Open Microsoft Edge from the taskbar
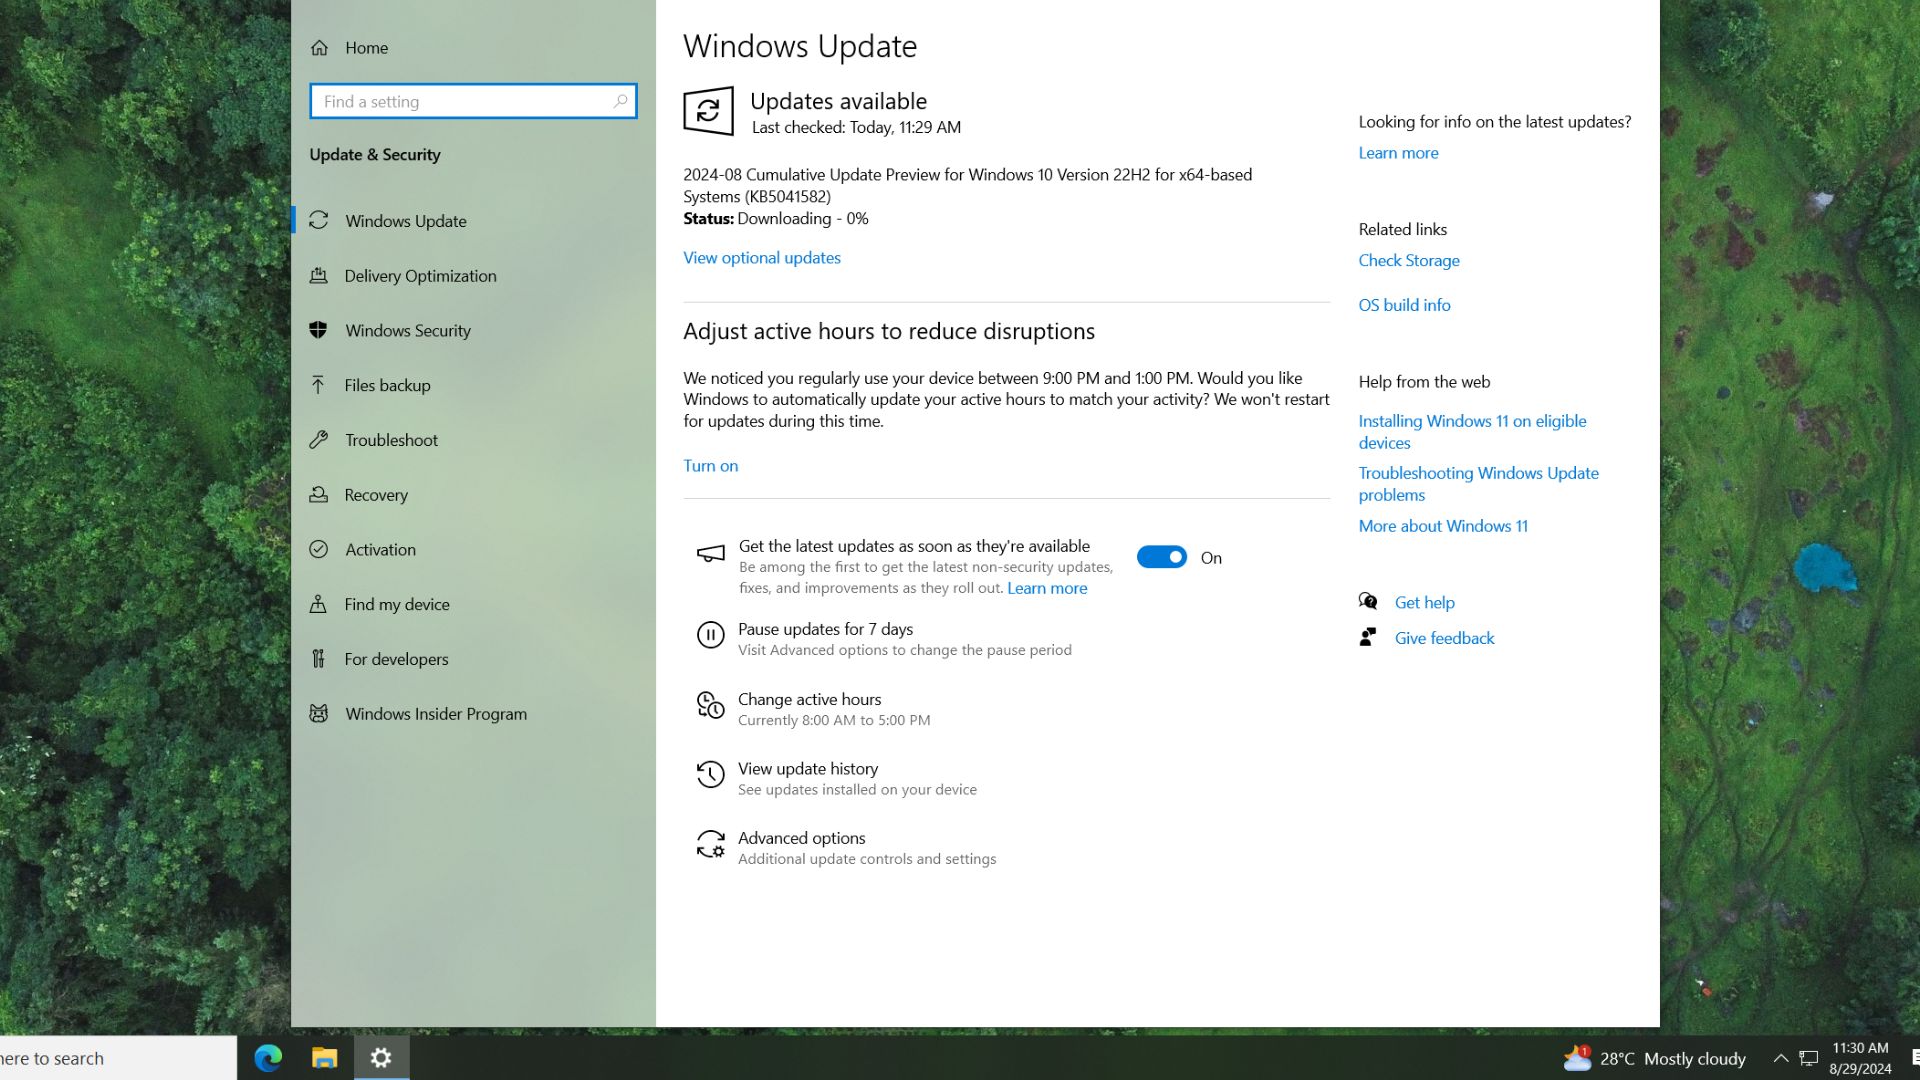The image size is (1920, 1080). coord(268,1057)
